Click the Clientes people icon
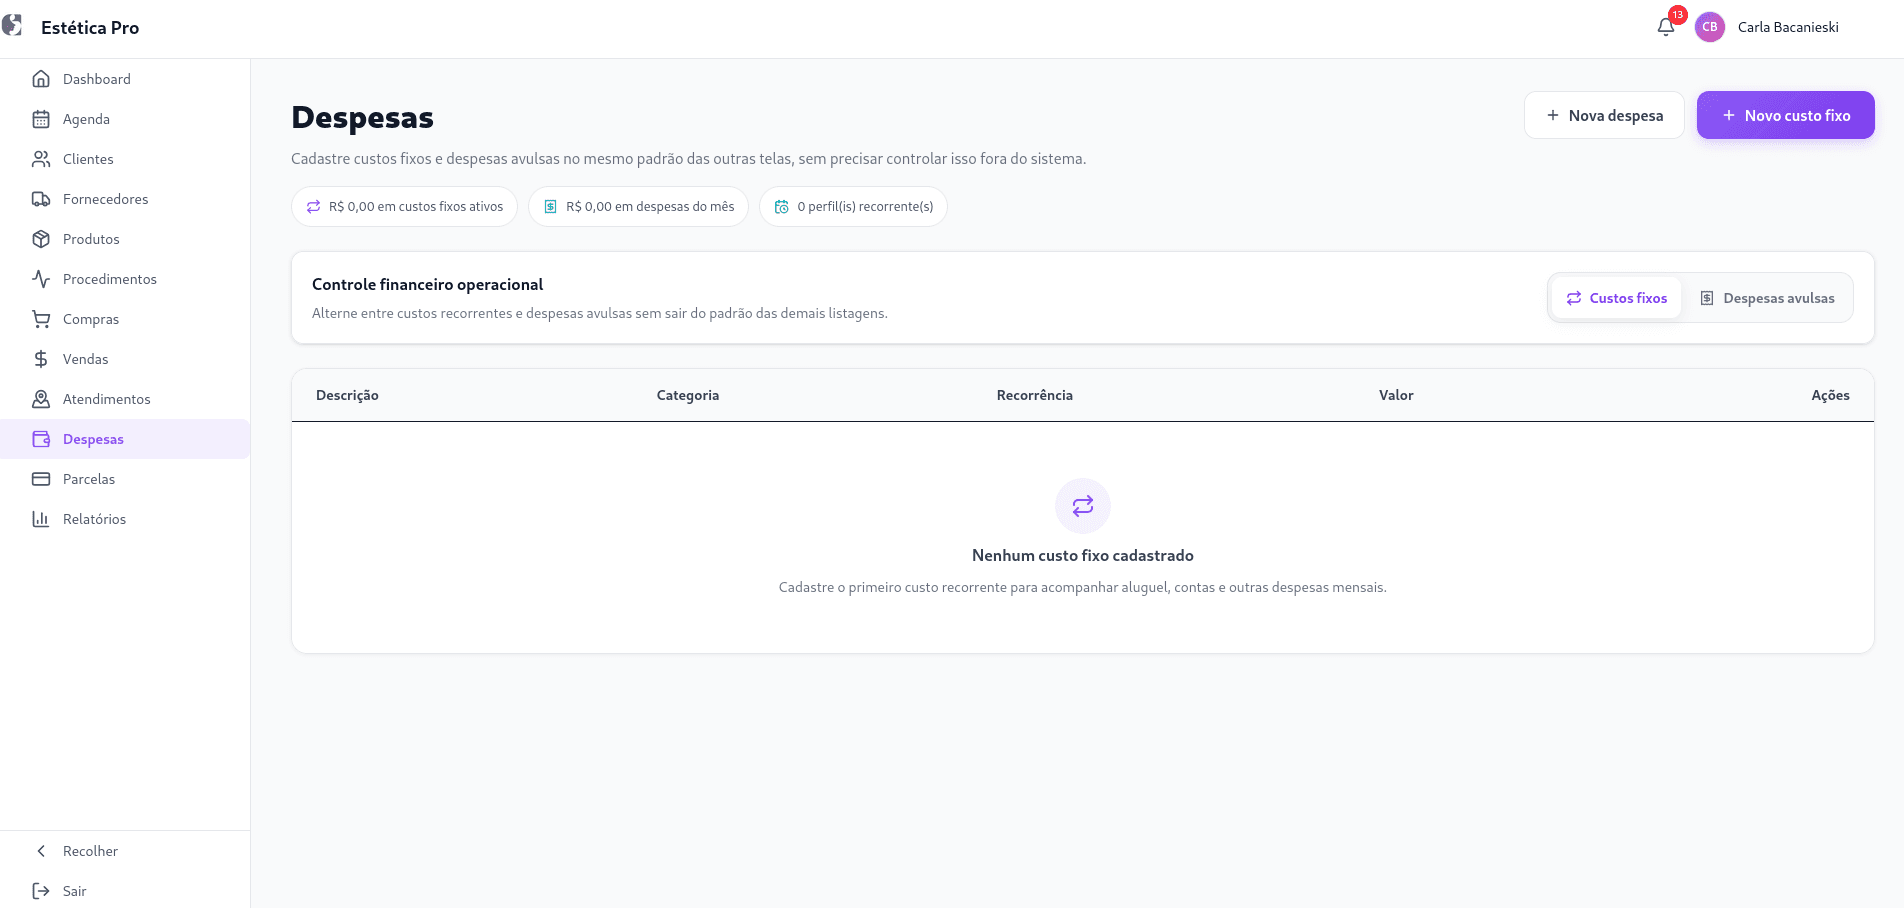The image size is (1904, 908). coord(41,159)
